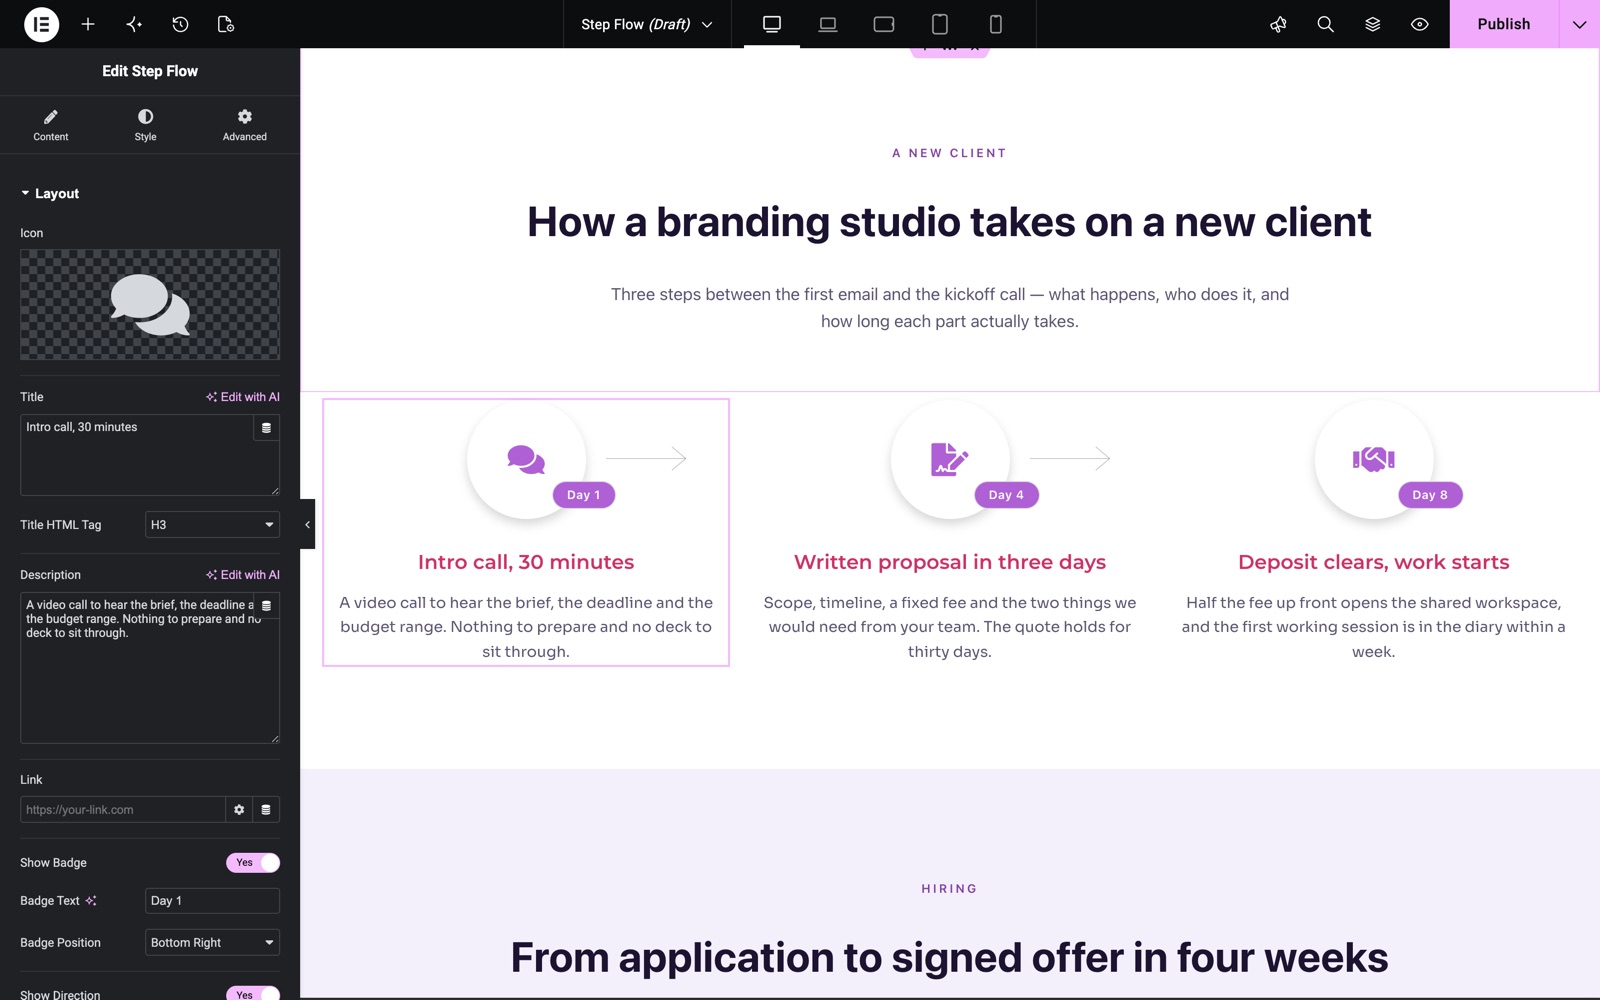Toggle the Show Direction switch
1600x1000 pixels.
(x=253, y=994)
